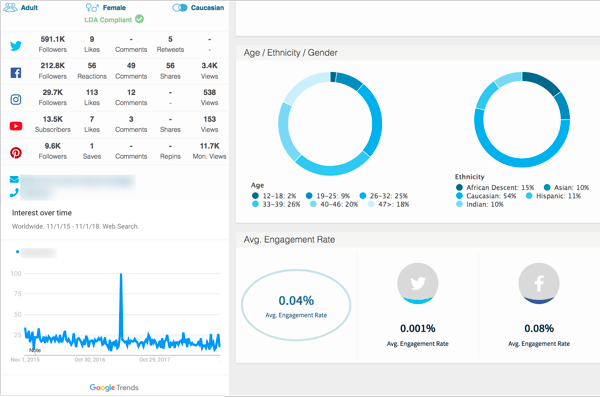Click the Facebook icon in the stats table
The width and height of the screenshot is (600, 397).
pyautogui.click(x=16, y=73)
